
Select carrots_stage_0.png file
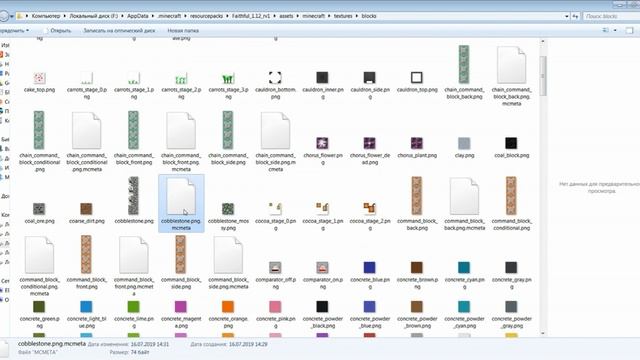[87, 78]
